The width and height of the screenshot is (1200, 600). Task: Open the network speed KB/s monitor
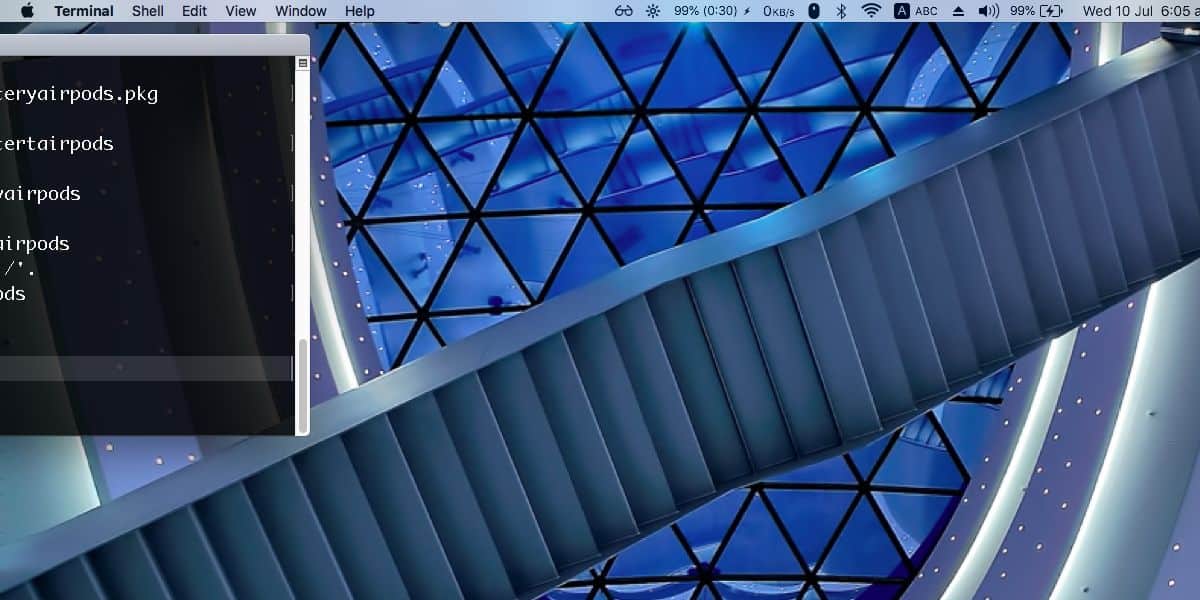tap(780, 11)
